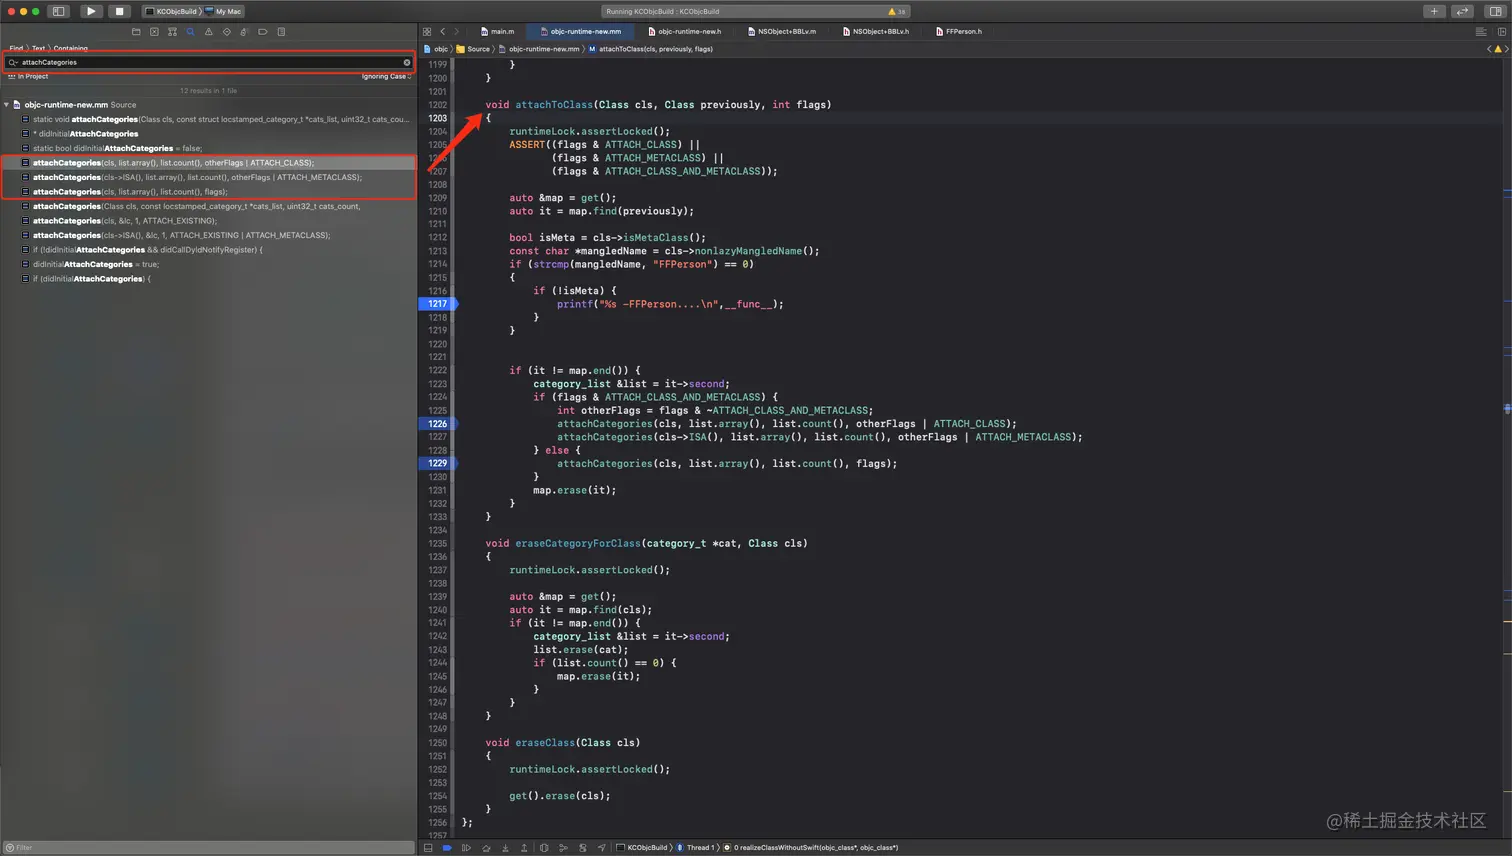The height and width of the screenshot is (856, 1512).
Task: Open the search options magnifier menu
Action: tap(13, 62)
